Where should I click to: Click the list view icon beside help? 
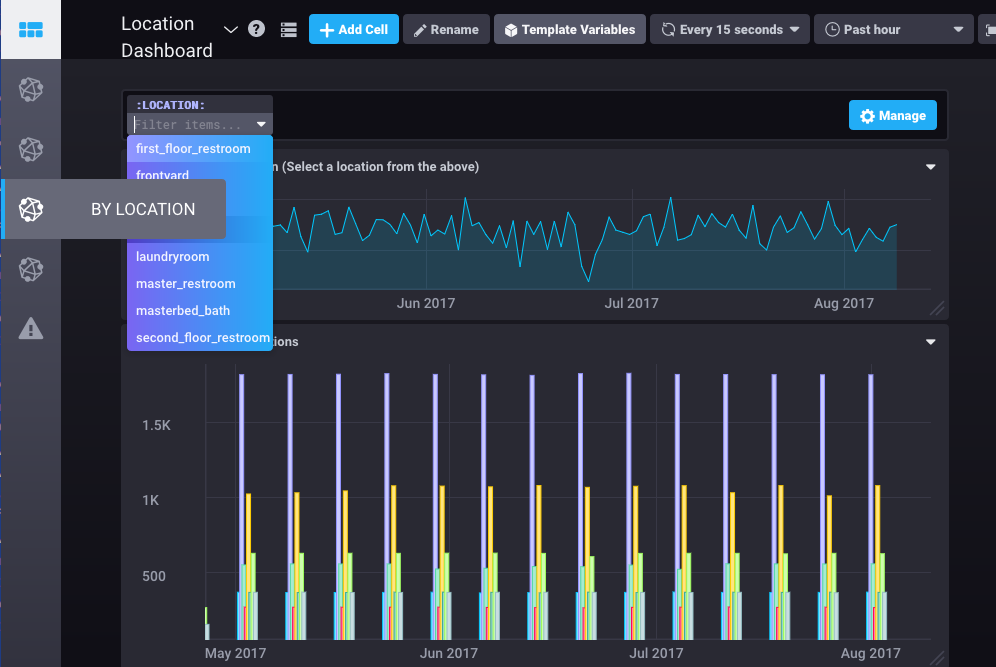pos(289,30)
